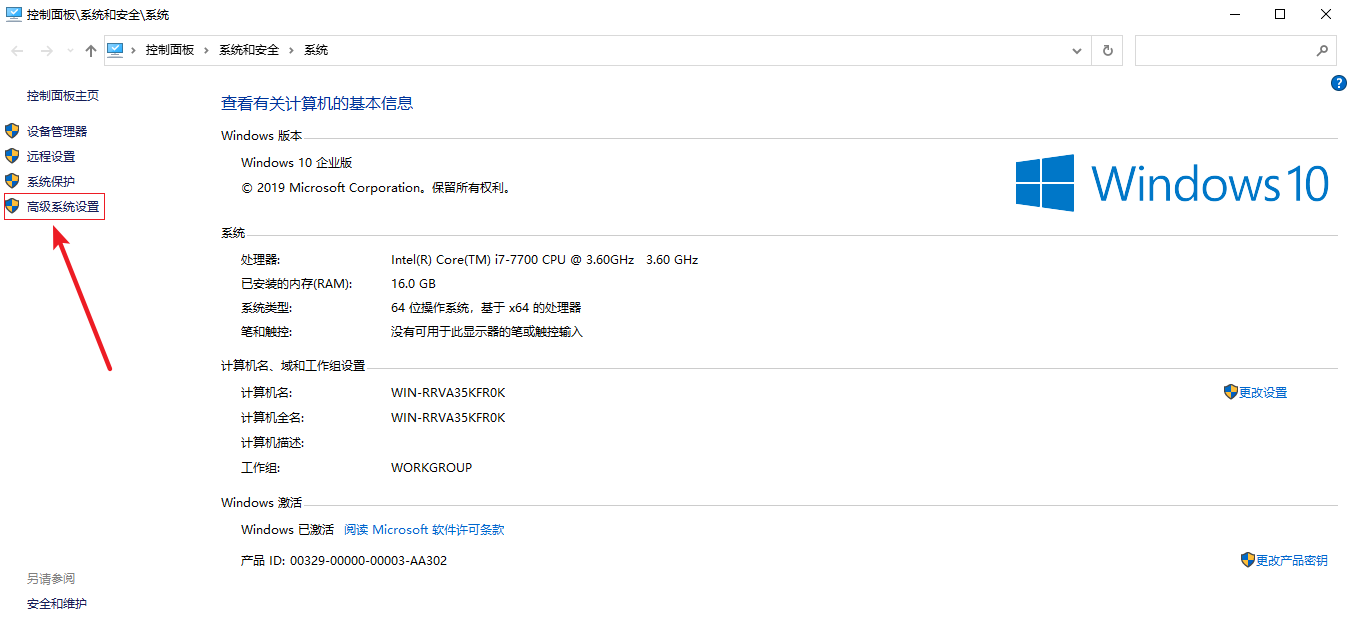The width and height of the screenshot is (1348, 632).
Task: Open 控制面板主页 link in sidebar
Action: pyautogui.click(x=63, y=96)
